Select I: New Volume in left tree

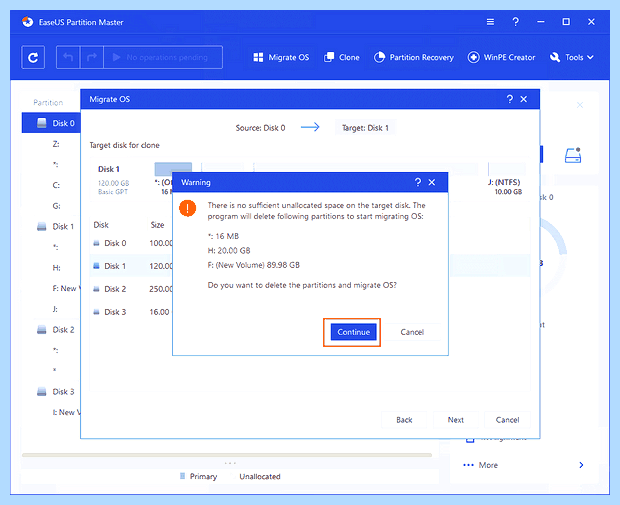tap(66, 412)
